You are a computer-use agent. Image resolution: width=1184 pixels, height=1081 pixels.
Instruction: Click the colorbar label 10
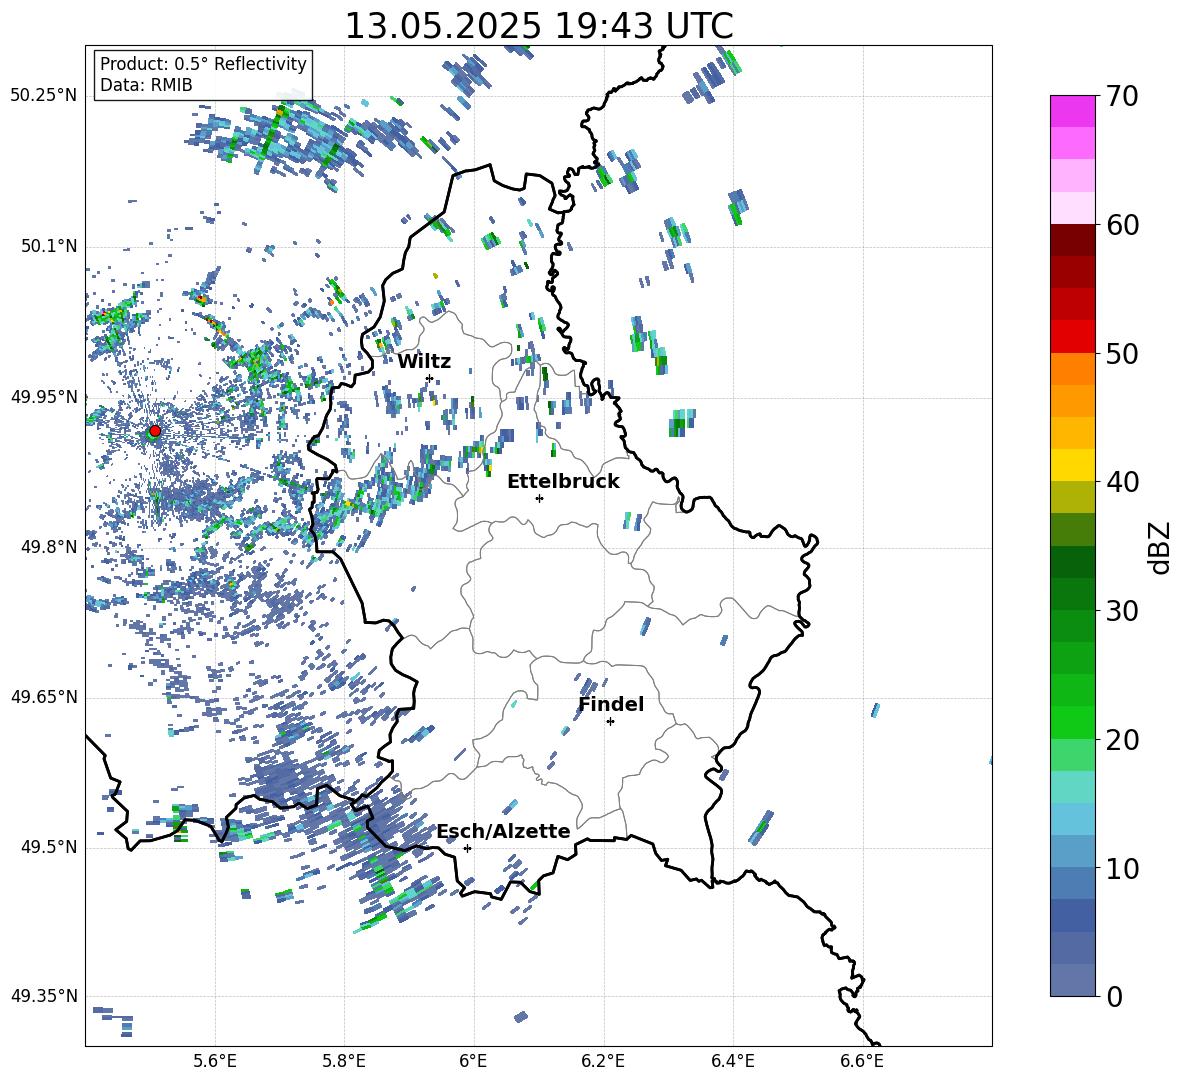(x=1122, y=869)
